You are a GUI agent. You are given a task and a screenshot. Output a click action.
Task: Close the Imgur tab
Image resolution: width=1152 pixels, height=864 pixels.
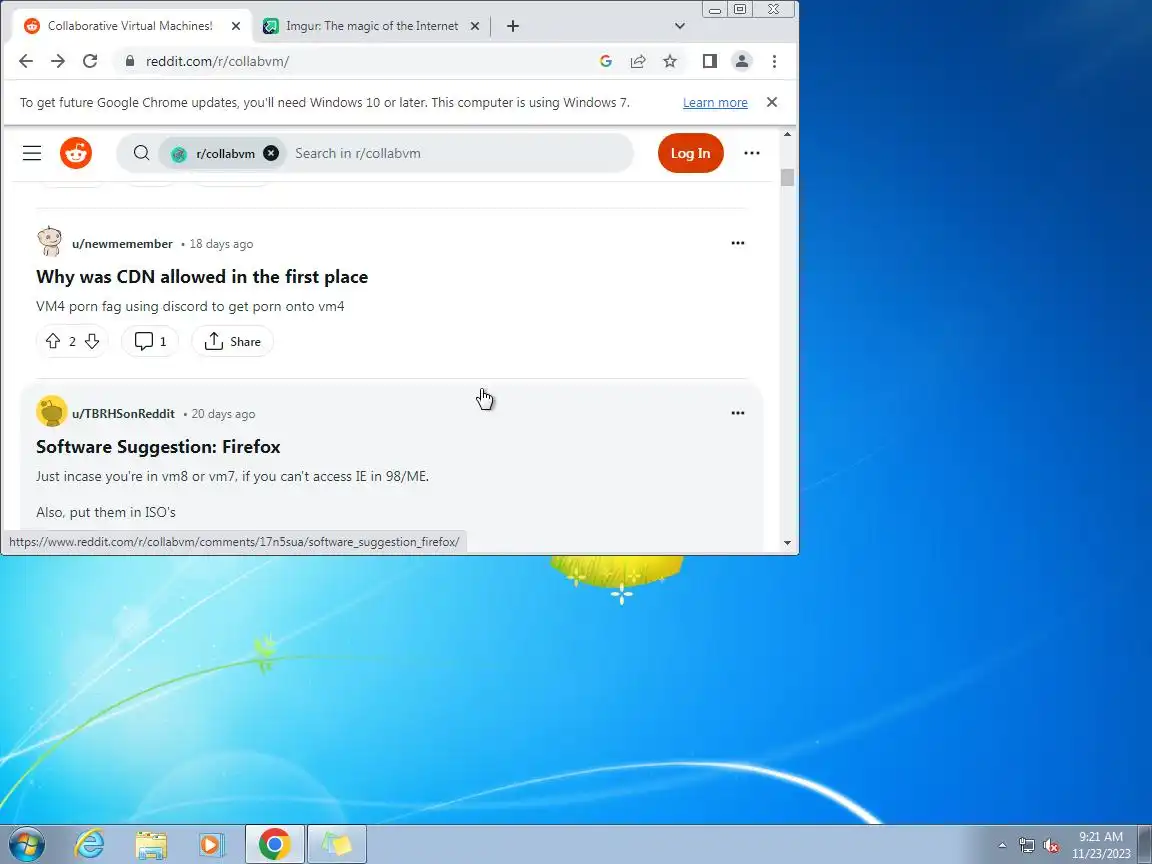tap(475, 26)
